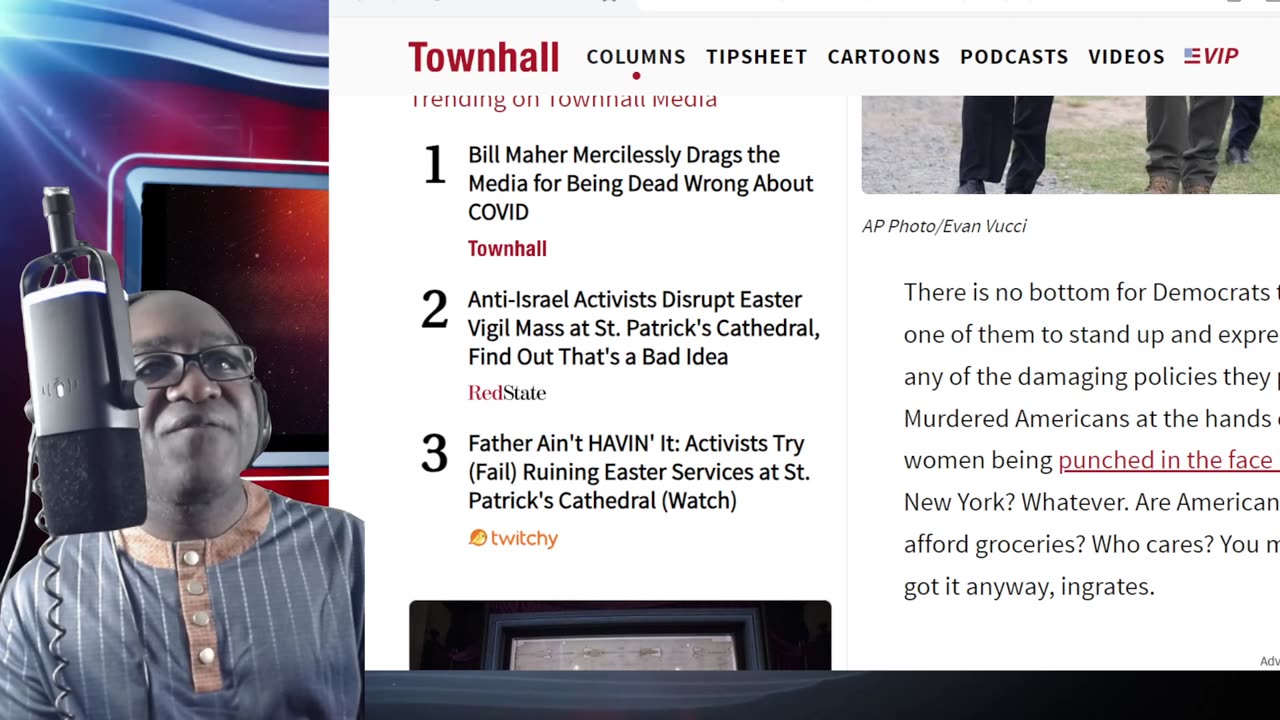1280x720 pixels.
Task: Click the 'Trending on Townhall Media' heading
Action: [x=563, y=100]
